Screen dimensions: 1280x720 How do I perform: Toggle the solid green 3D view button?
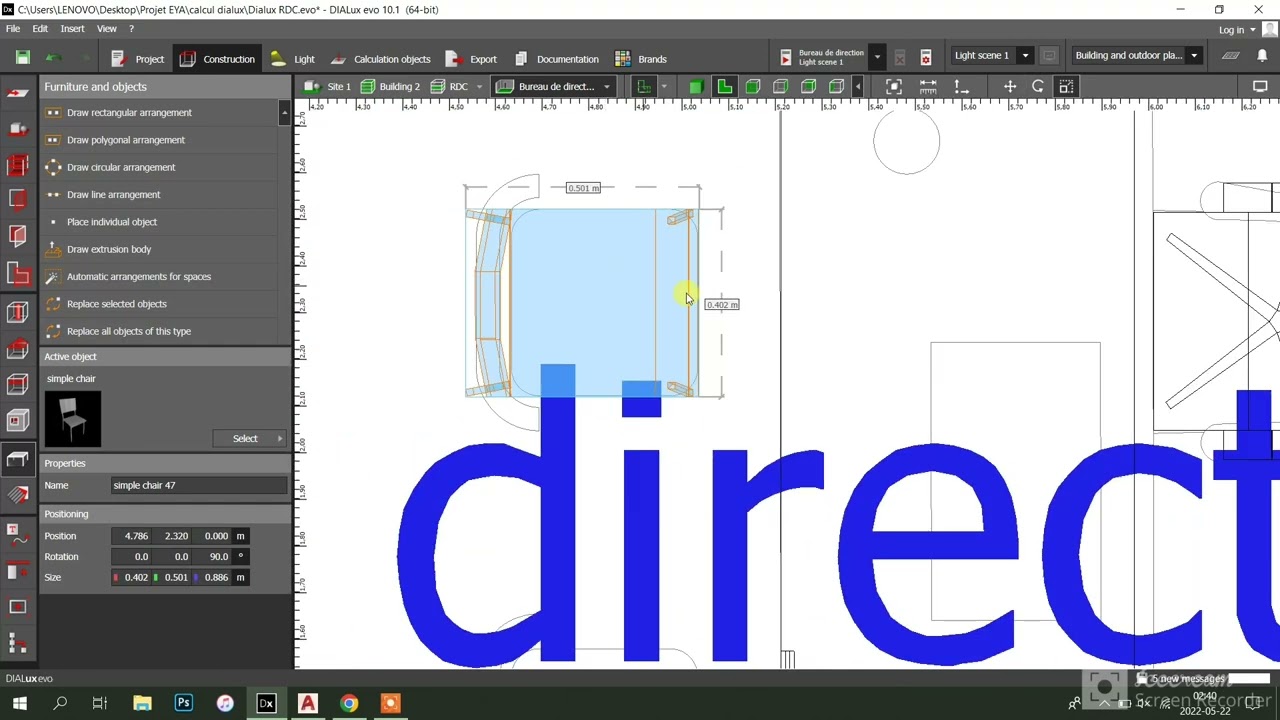tap(696, 87)
